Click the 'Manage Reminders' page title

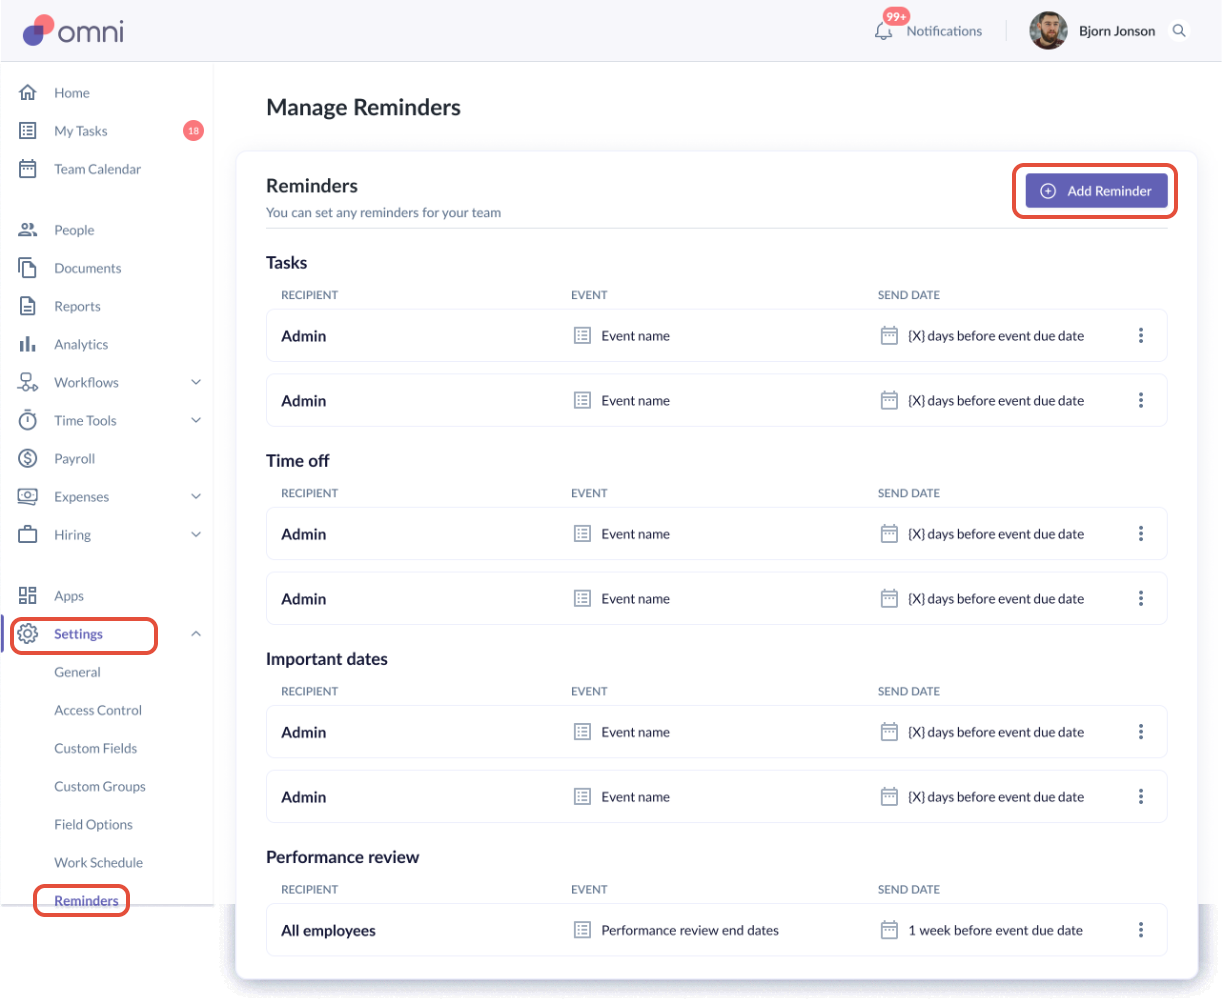pyautogui.click(x=364, y=108)
